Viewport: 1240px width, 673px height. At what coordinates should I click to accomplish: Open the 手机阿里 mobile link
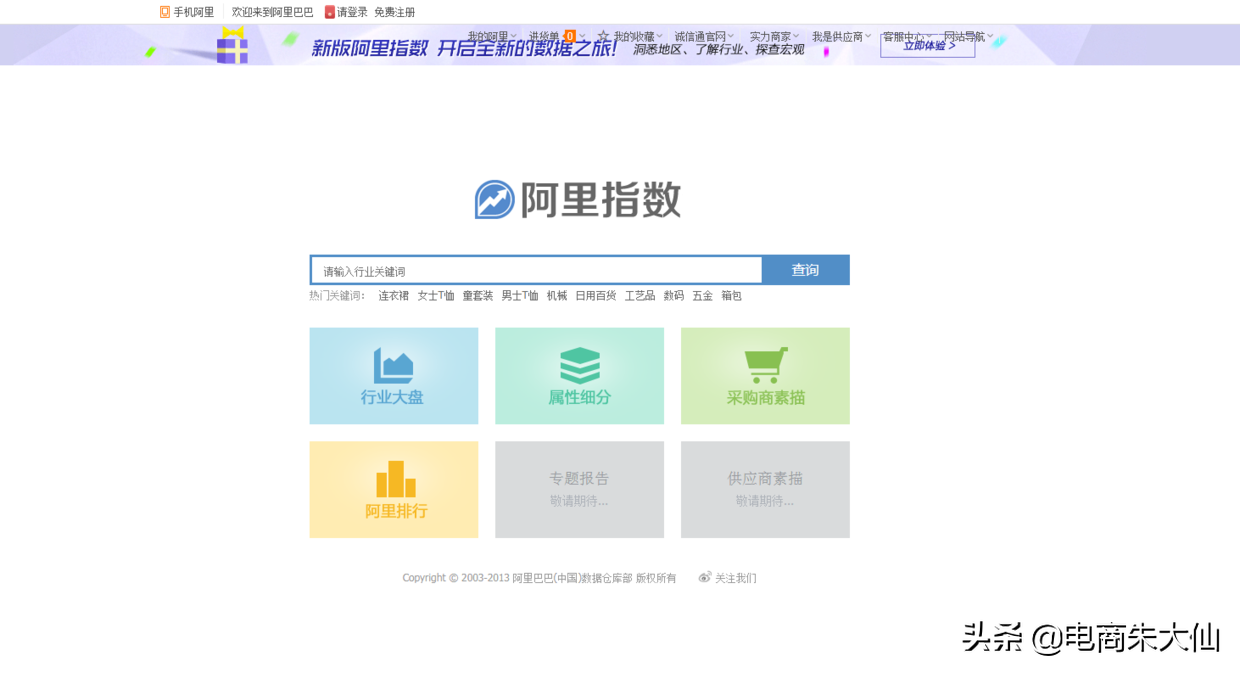193,12
